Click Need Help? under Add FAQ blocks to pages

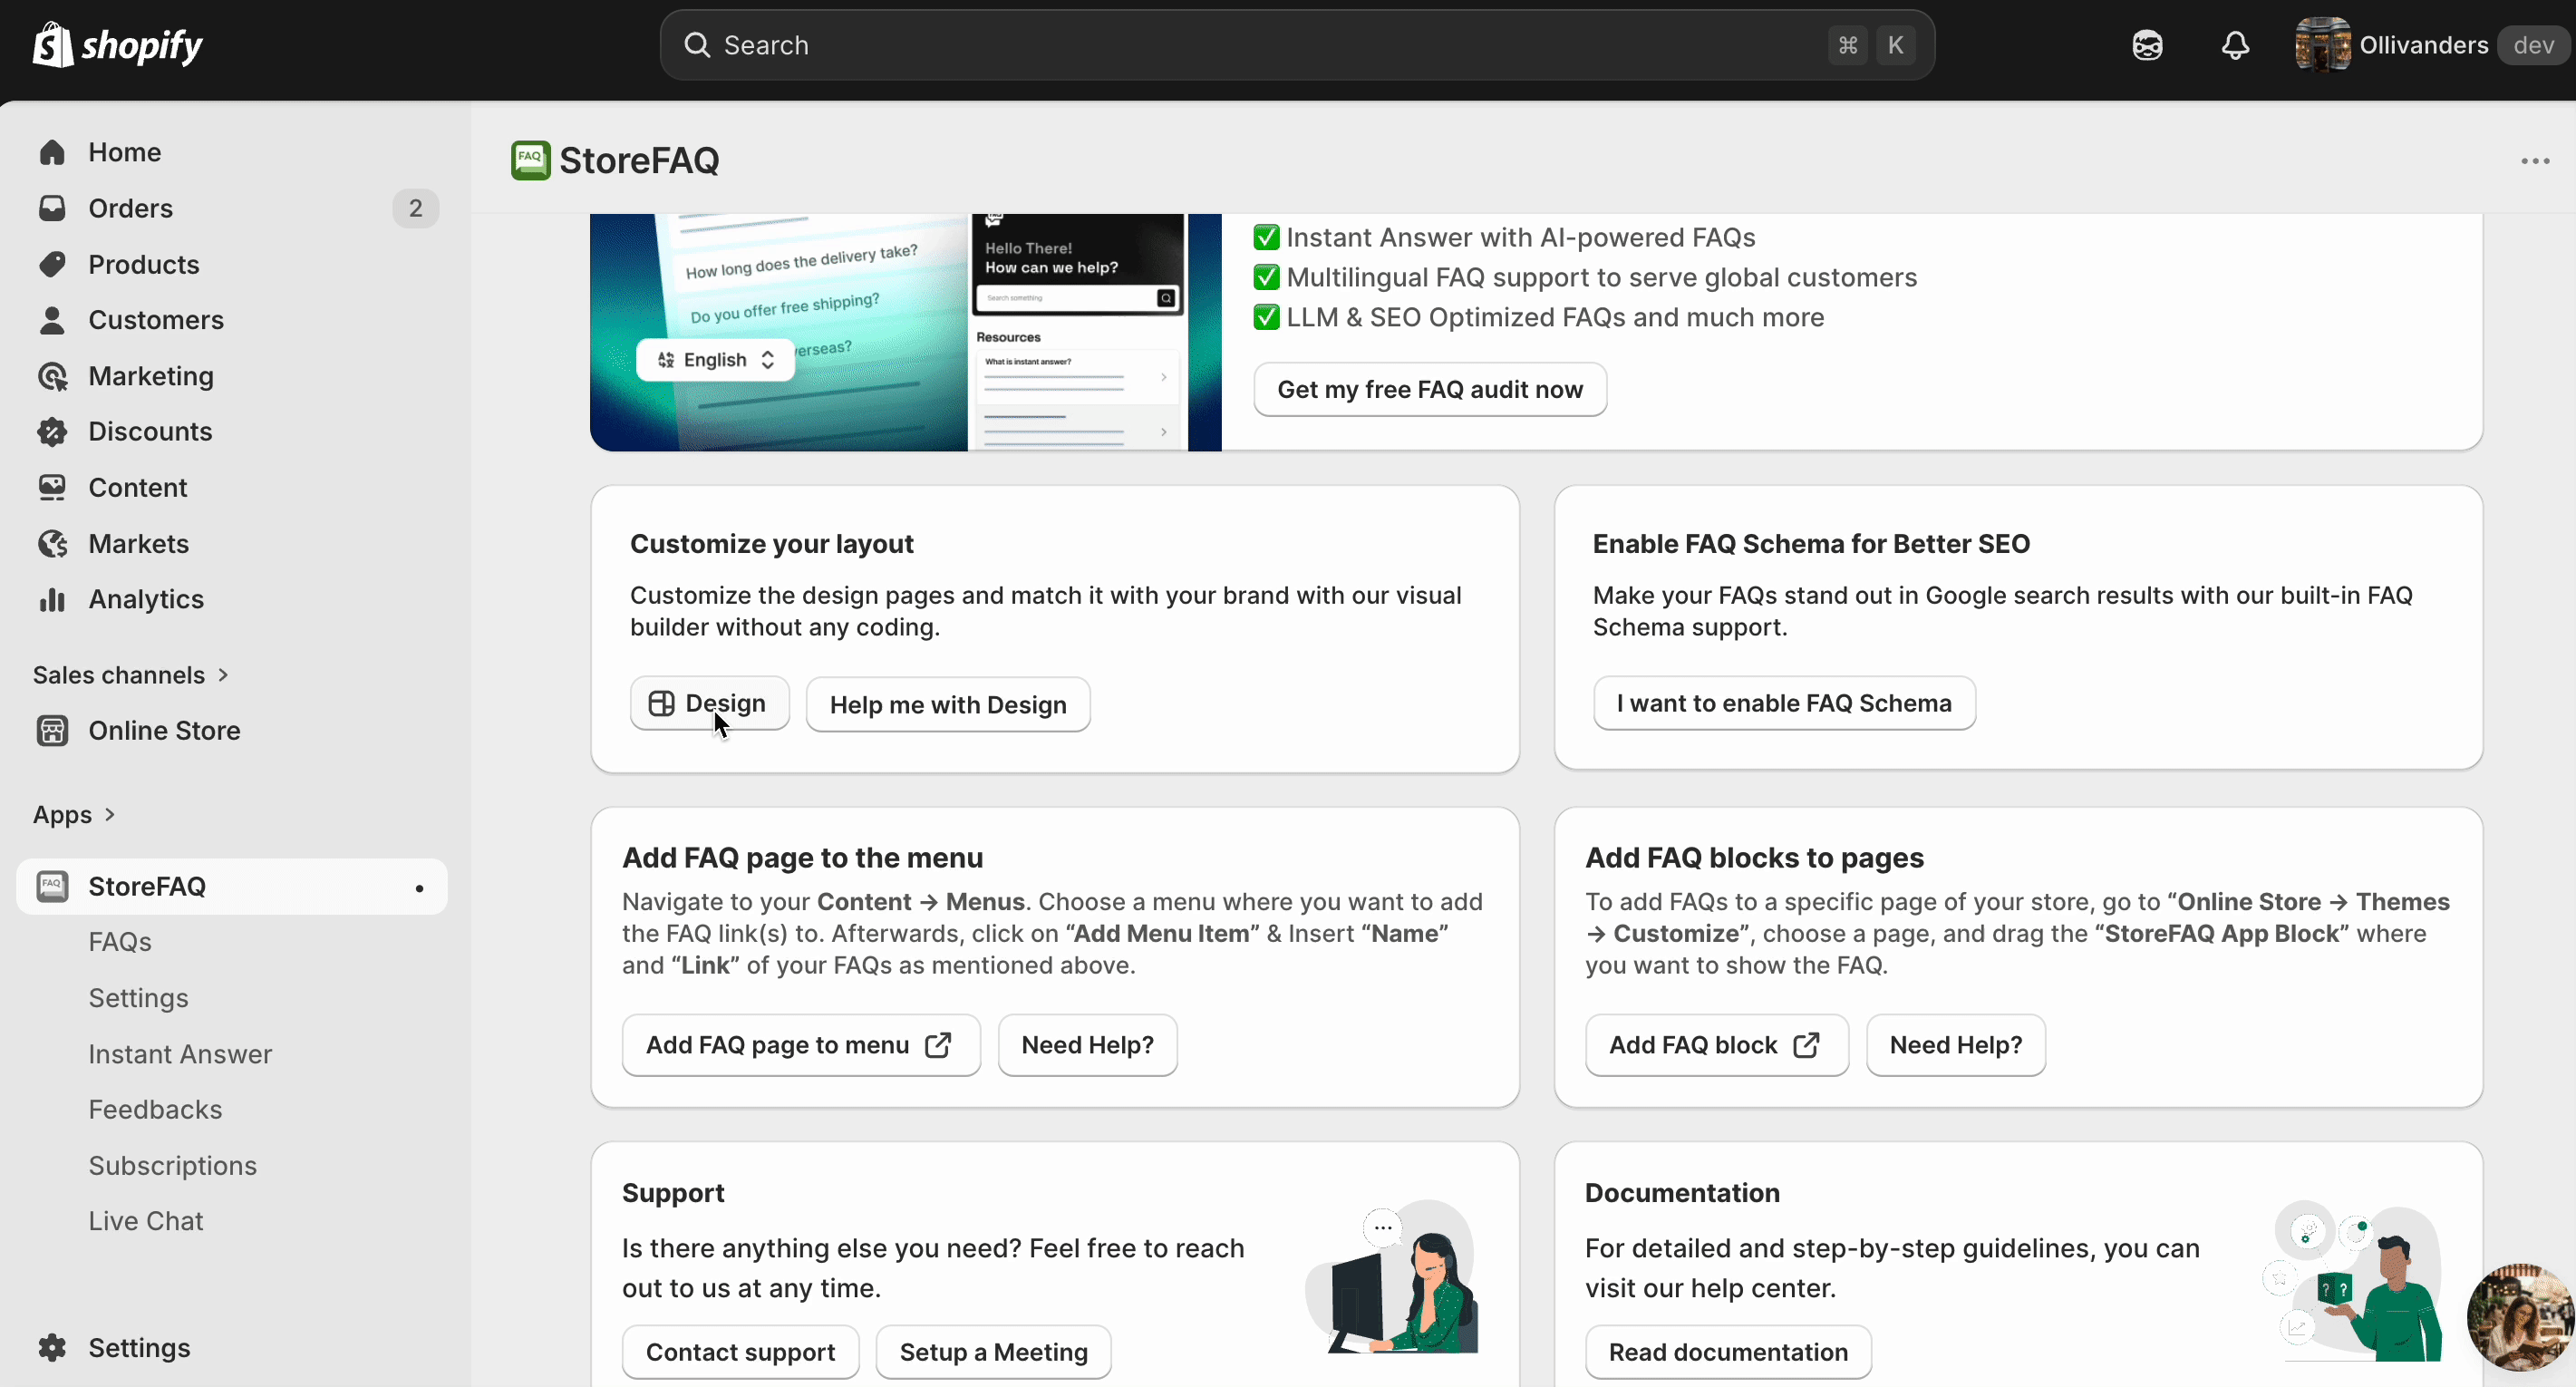pyautogui.click(x=1955, y=1045)
